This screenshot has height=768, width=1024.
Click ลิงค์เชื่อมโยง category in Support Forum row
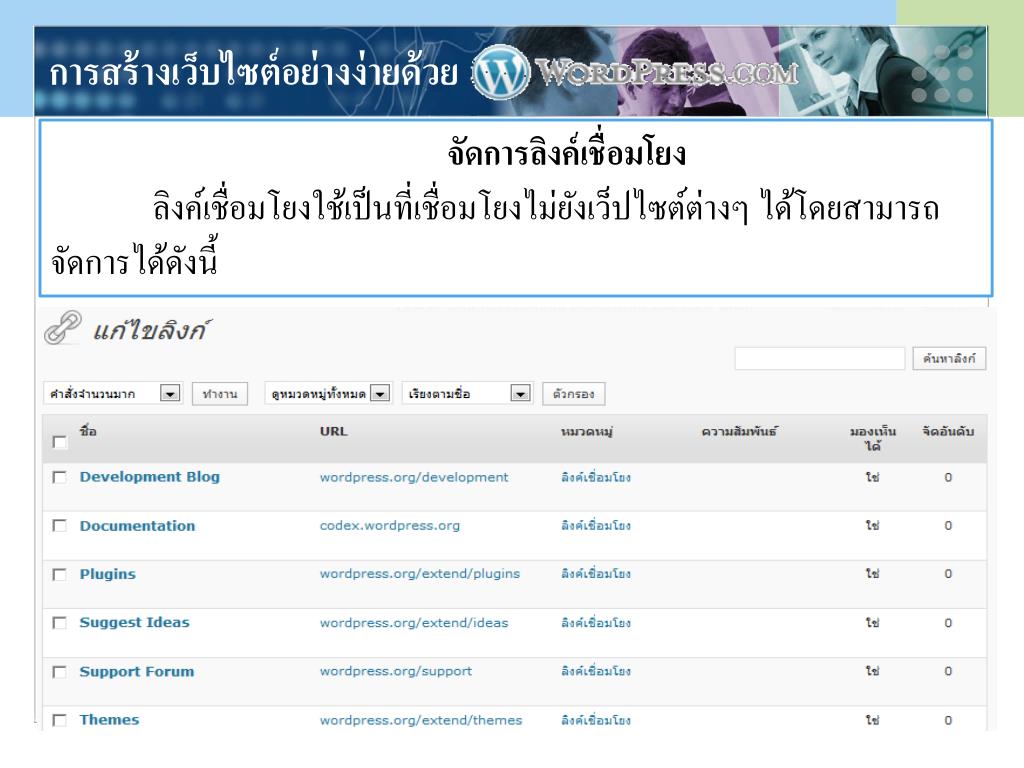(x=596, y=671)
